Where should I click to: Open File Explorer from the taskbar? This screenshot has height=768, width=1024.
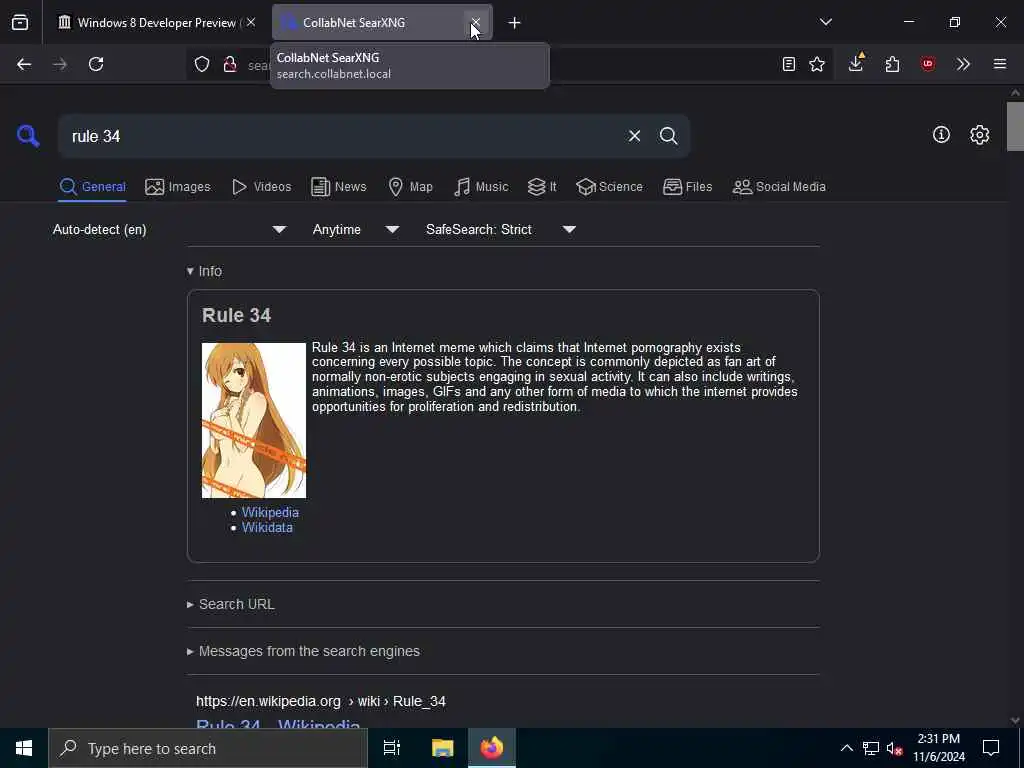tap(442, 748)
